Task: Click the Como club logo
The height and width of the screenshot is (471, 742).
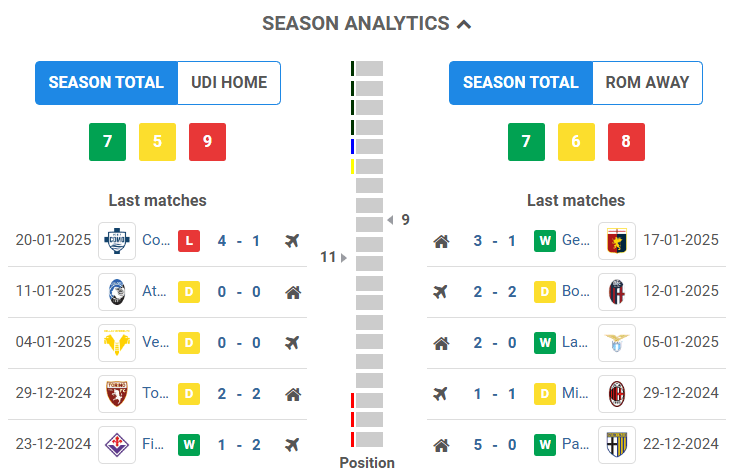Action: pos(117,241)
